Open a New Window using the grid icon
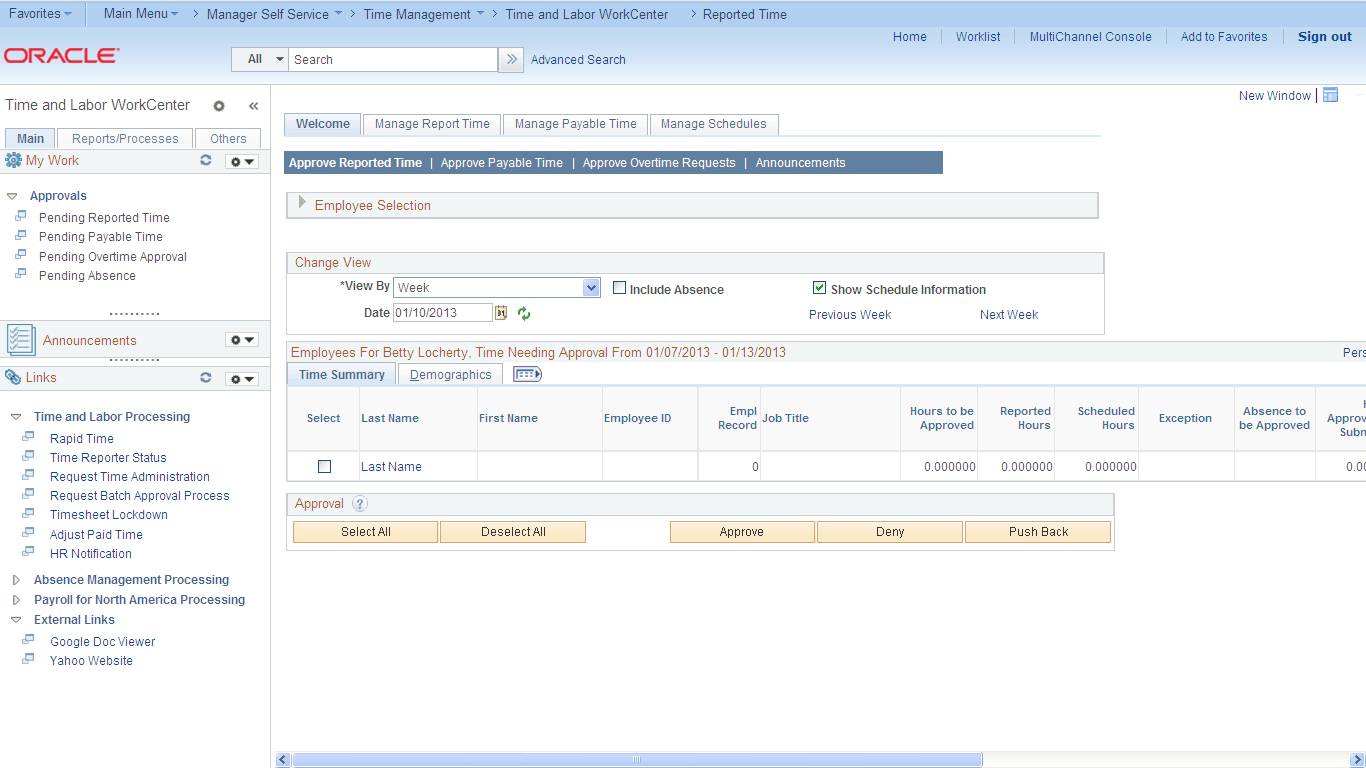The width and height of the screenshot is (1366, 768). point(1330,94)
